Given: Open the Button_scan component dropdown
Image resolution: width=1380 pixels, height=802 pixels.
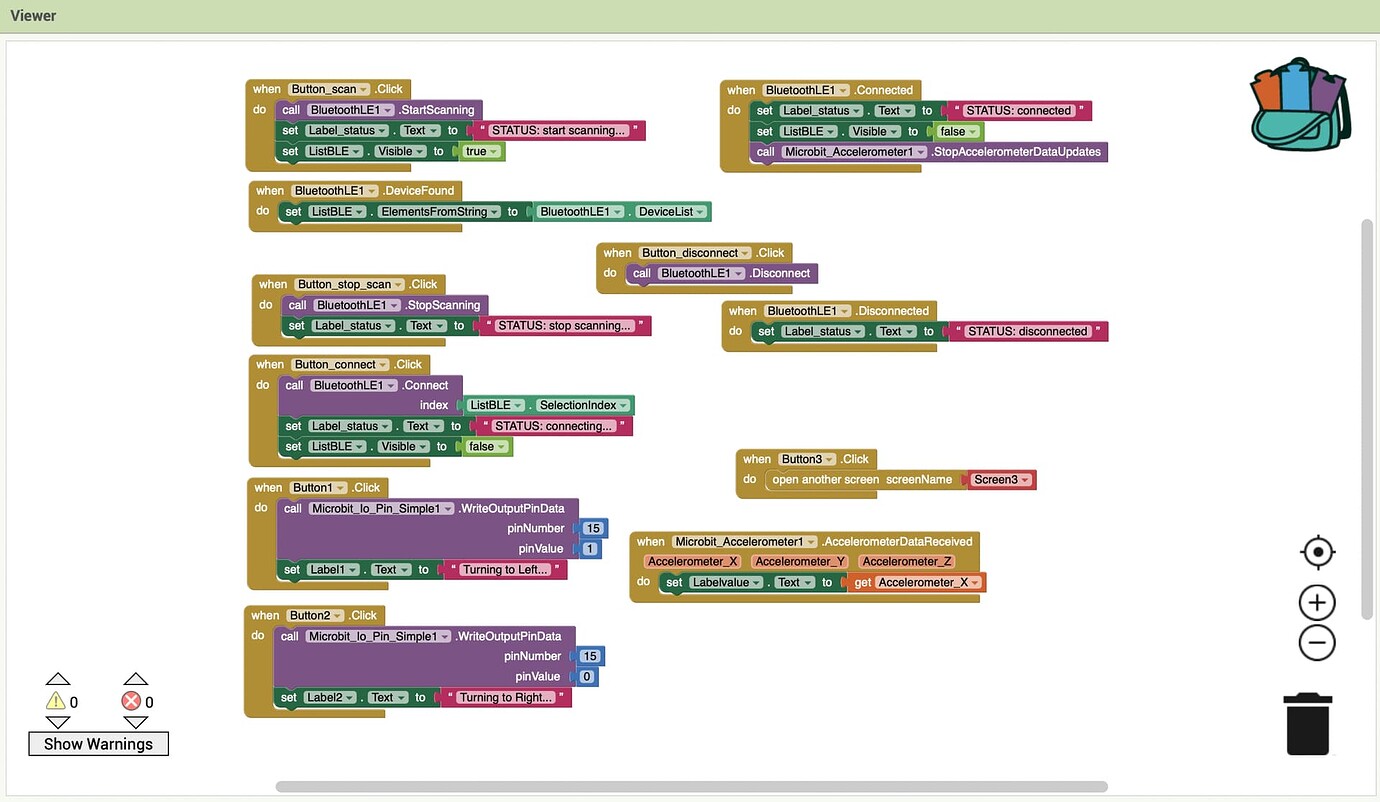Looking at the screenshot, I should point(364,89).
